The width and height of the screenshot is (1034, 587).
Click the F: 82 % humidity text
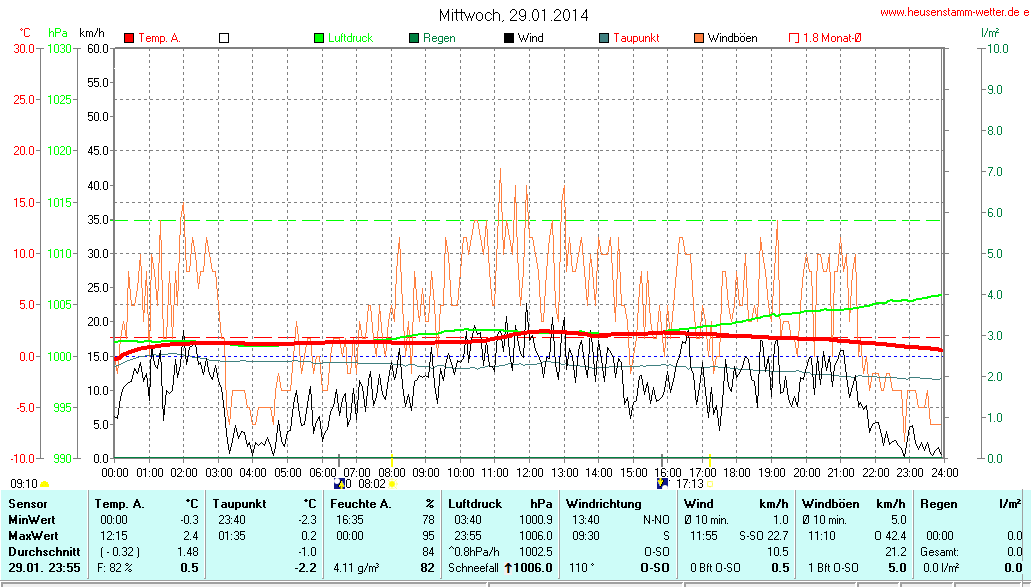pyautogui.click(x=115, y=568)
